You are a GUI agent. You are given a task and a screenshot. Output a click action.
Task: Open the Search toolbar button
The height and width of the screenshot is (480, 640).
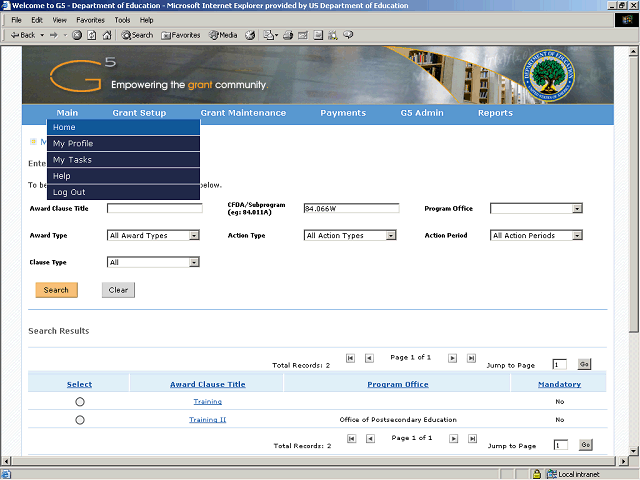point(137,35)
